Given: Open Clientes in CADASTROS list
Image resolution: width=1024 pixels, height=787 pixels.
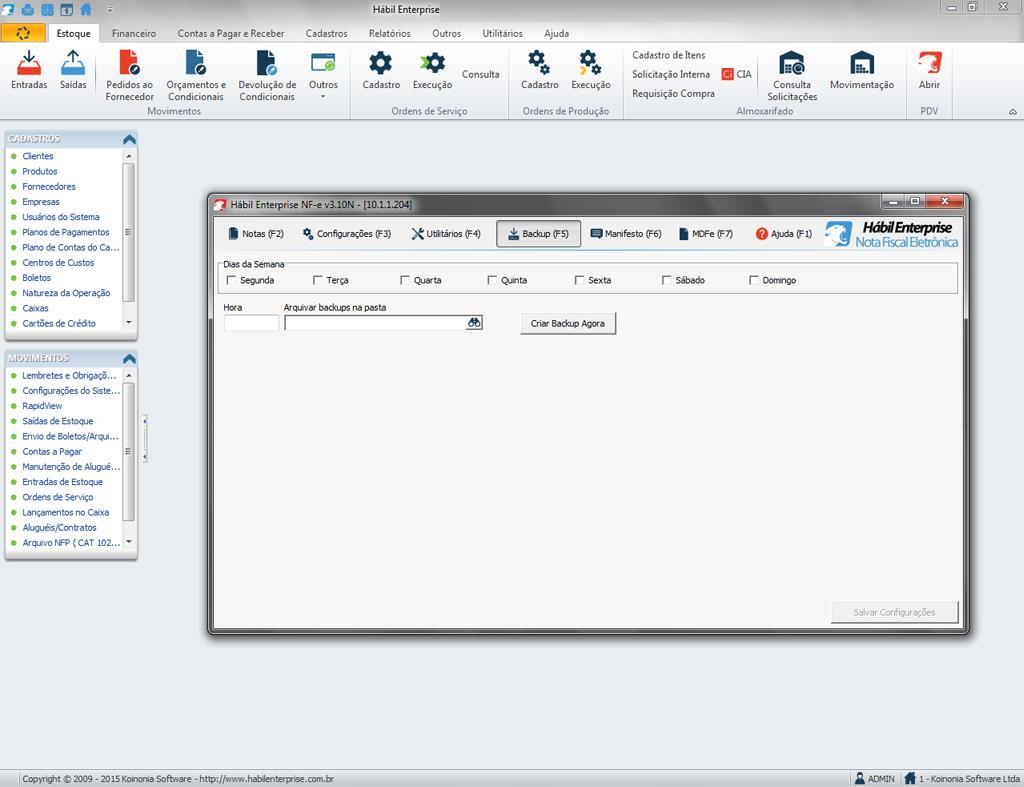Looking at the screenshot, I should tap(38, 156).
